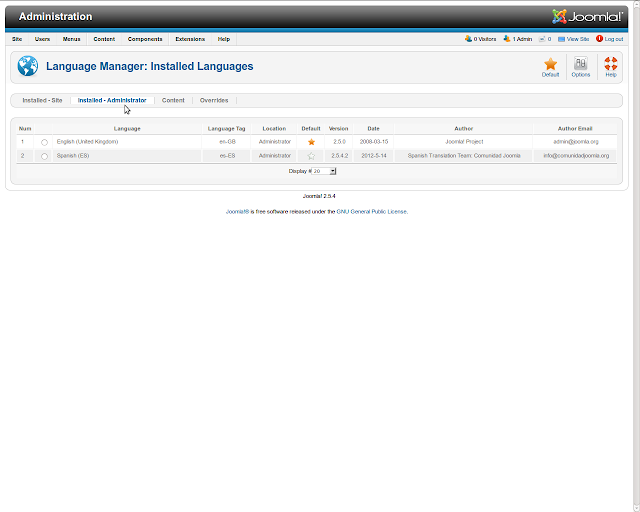Click the globe Language Manager icon
Viewport: 640px width, 512px height.
point(28,66)
